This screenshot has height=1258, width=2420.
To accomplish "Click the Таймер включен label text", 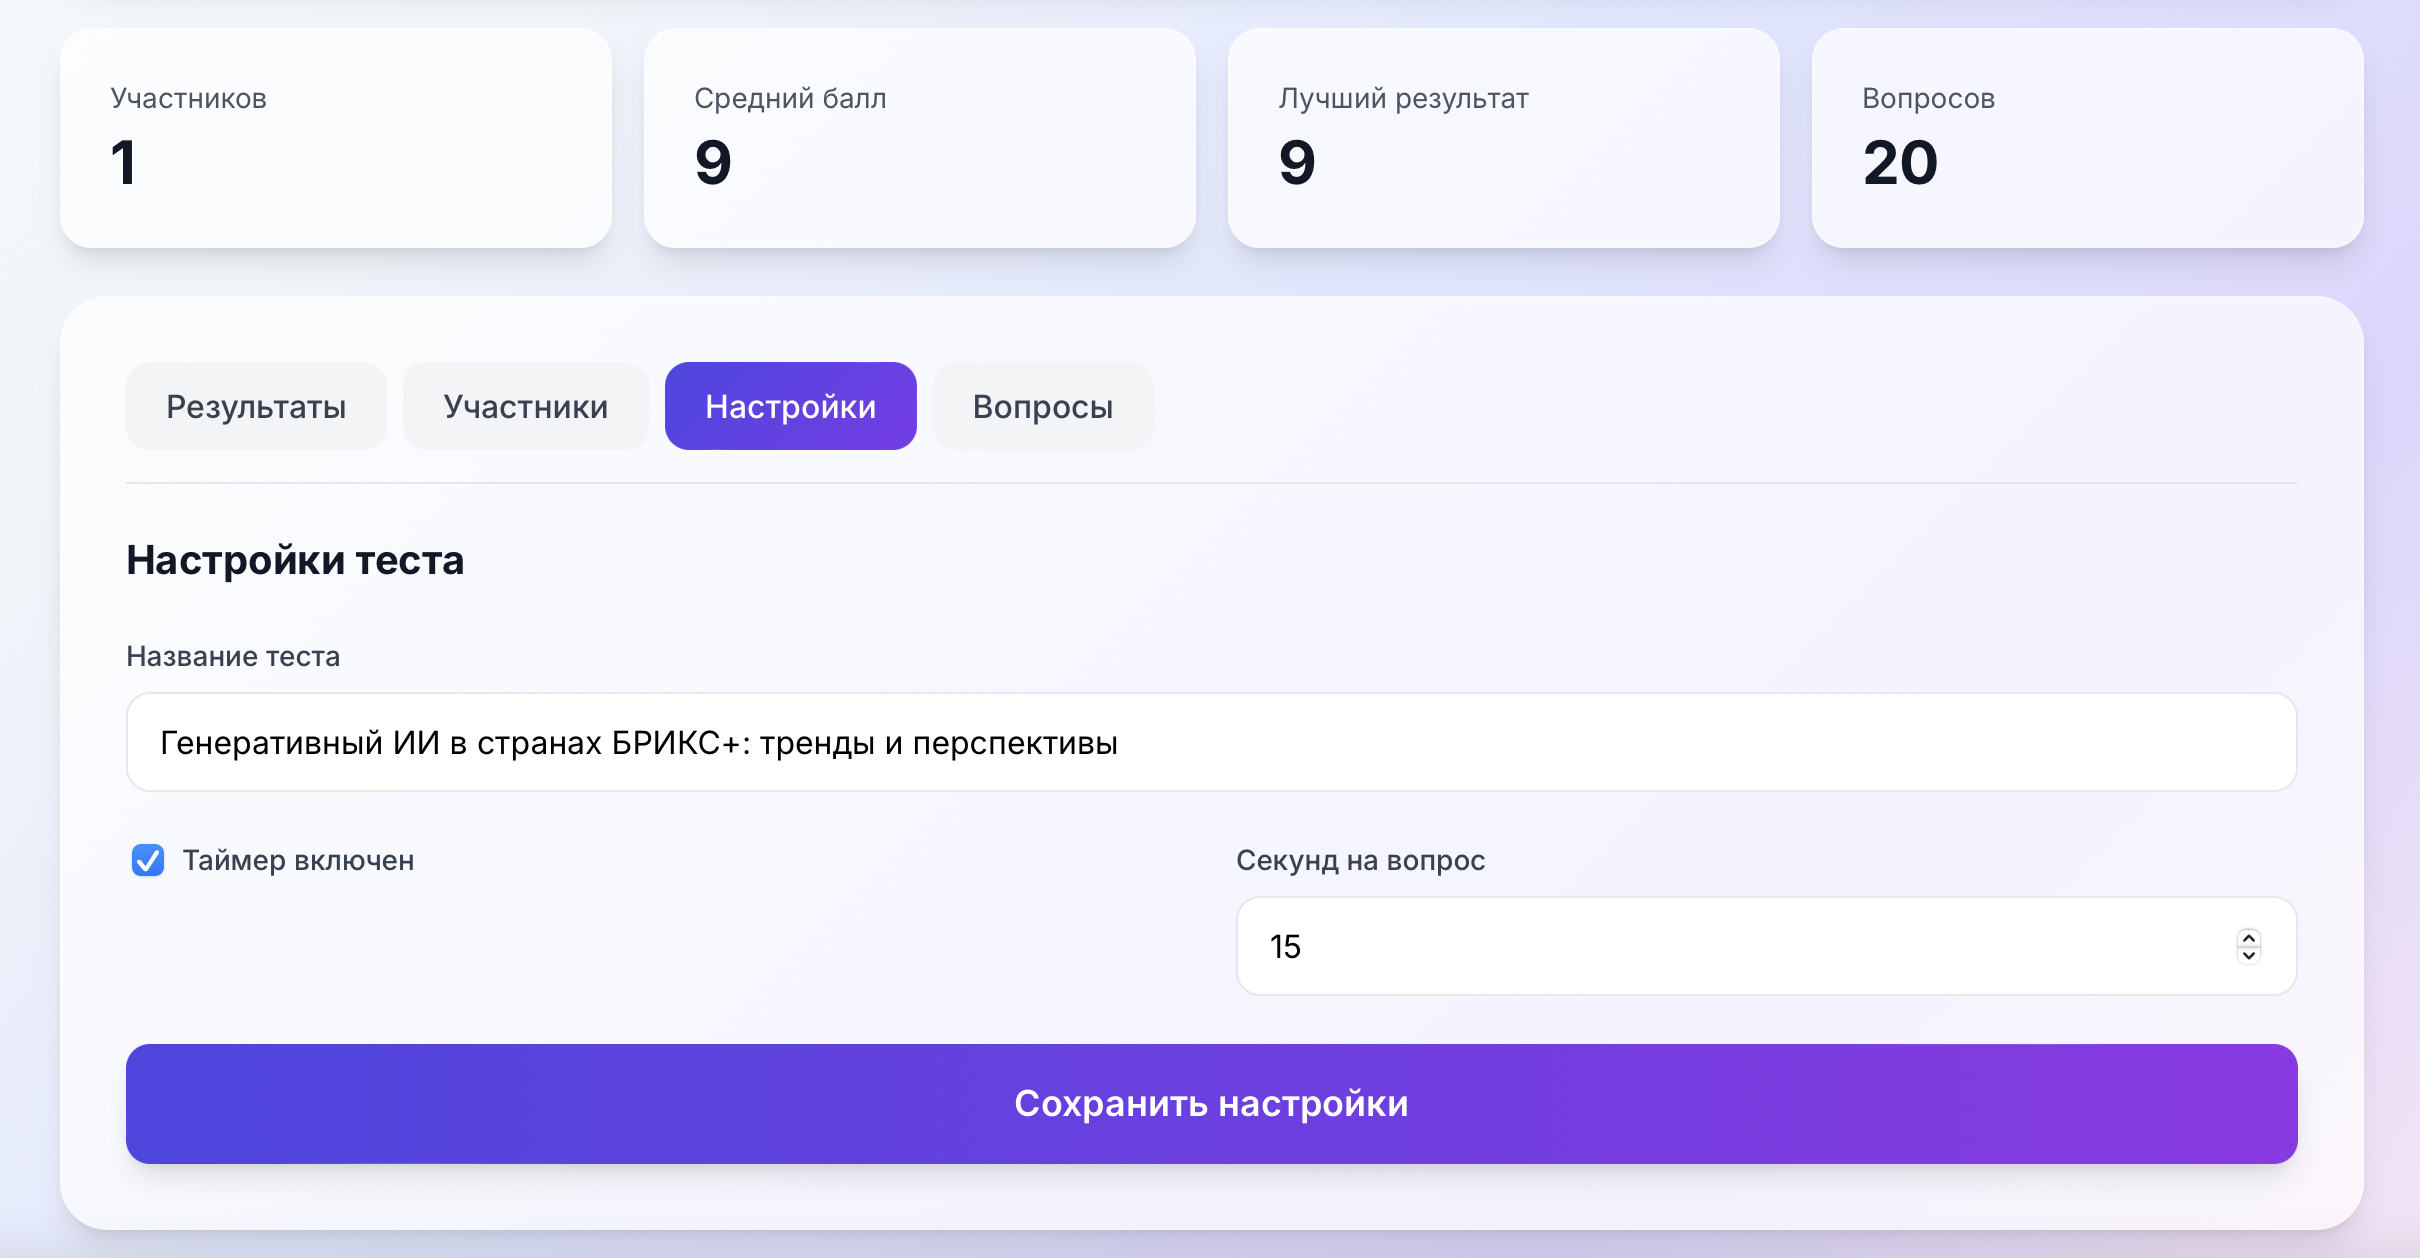I will (x=298, y=860).
